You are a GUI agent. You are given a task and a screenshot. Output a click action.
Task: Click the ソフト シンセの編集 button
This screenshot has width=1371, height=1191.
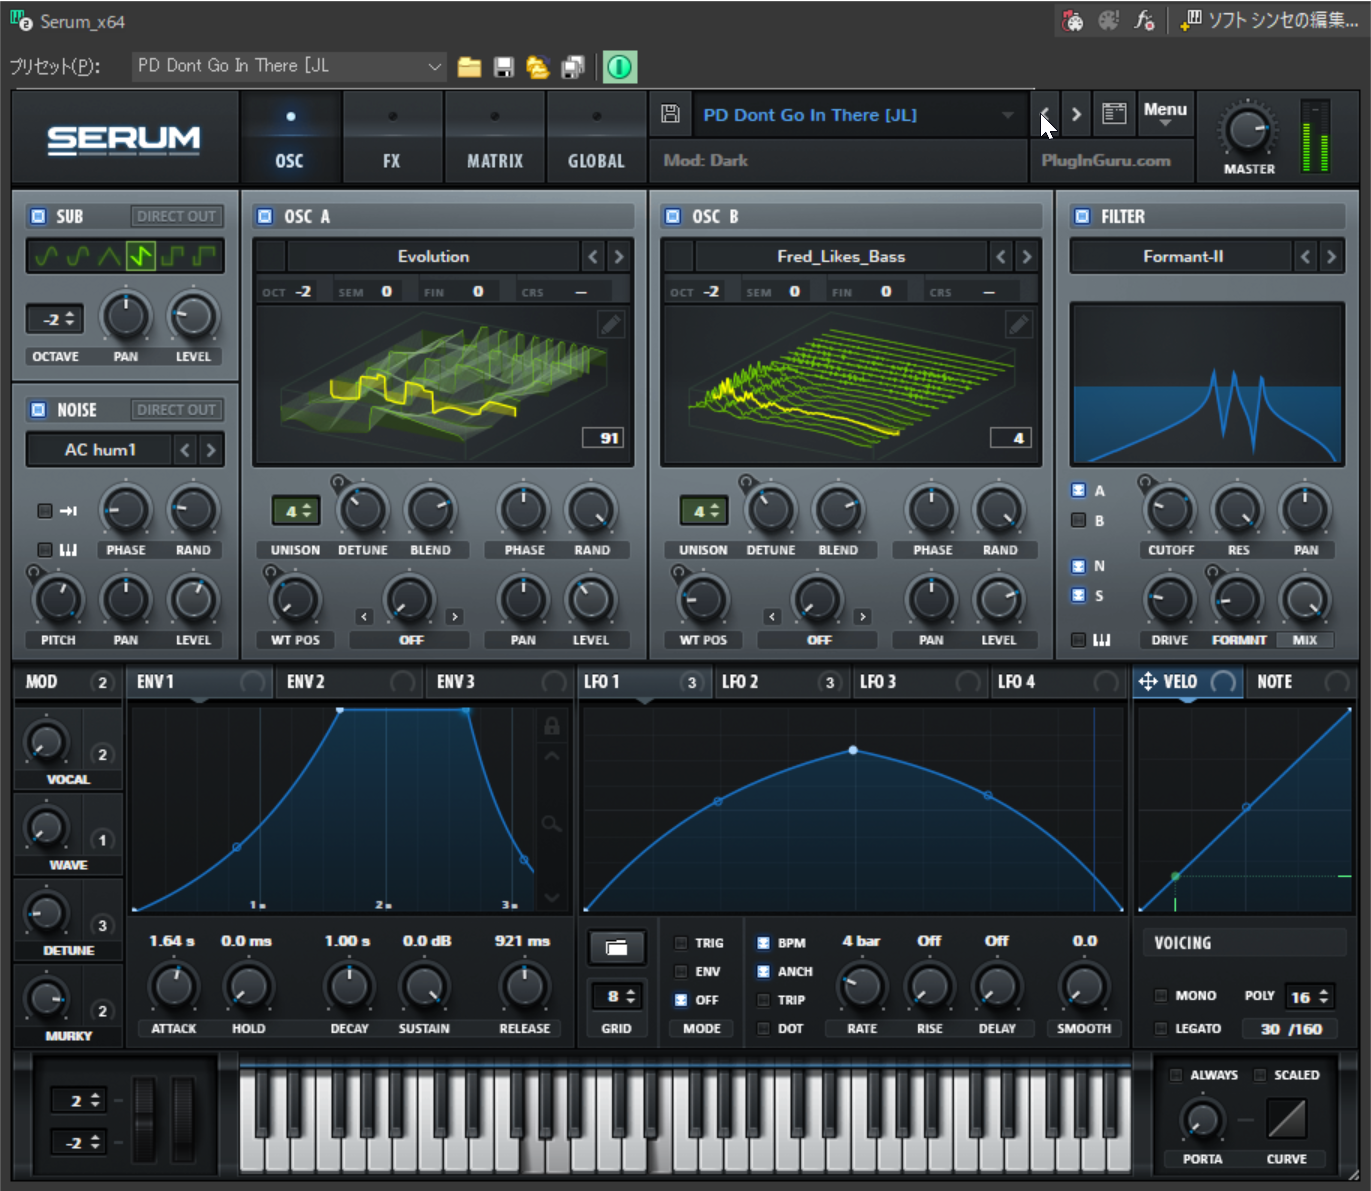pyautogui.click(x=1270, y=20)
